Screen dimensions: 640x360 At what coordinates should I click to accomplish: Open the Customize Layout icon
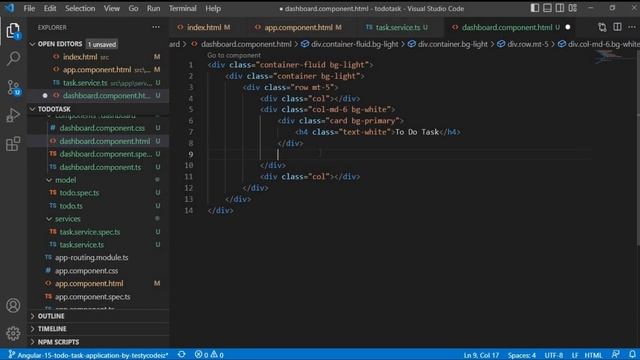click(573, 8)
